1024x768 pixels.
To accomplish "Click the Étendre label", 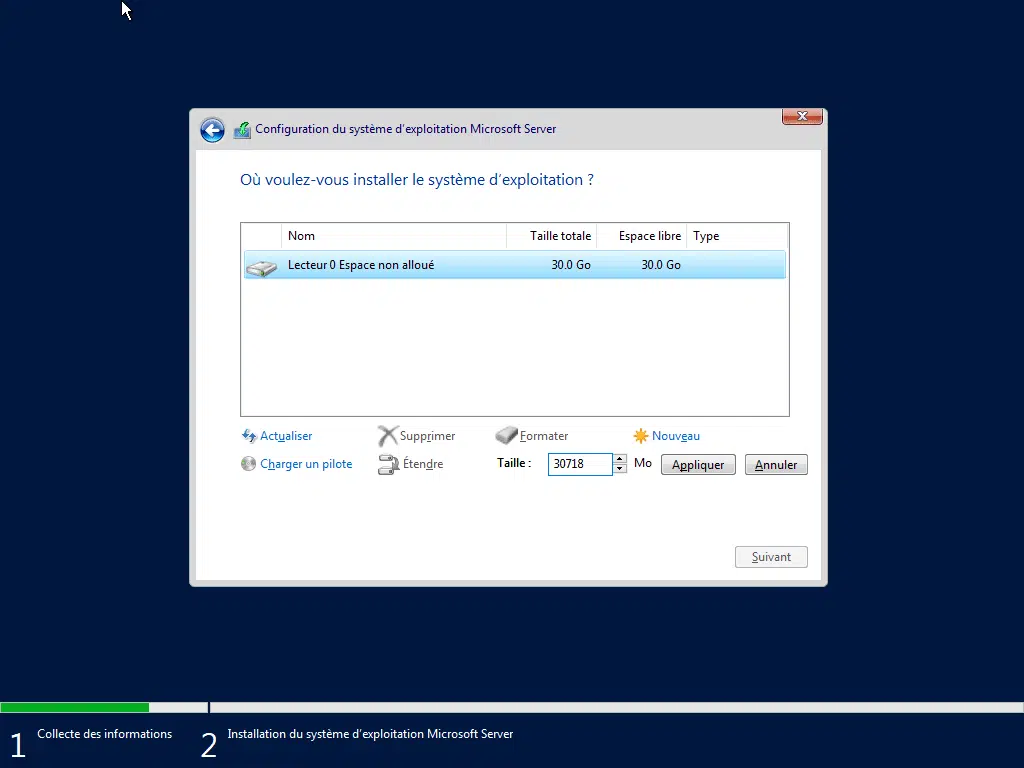I will tap(423, 464).
